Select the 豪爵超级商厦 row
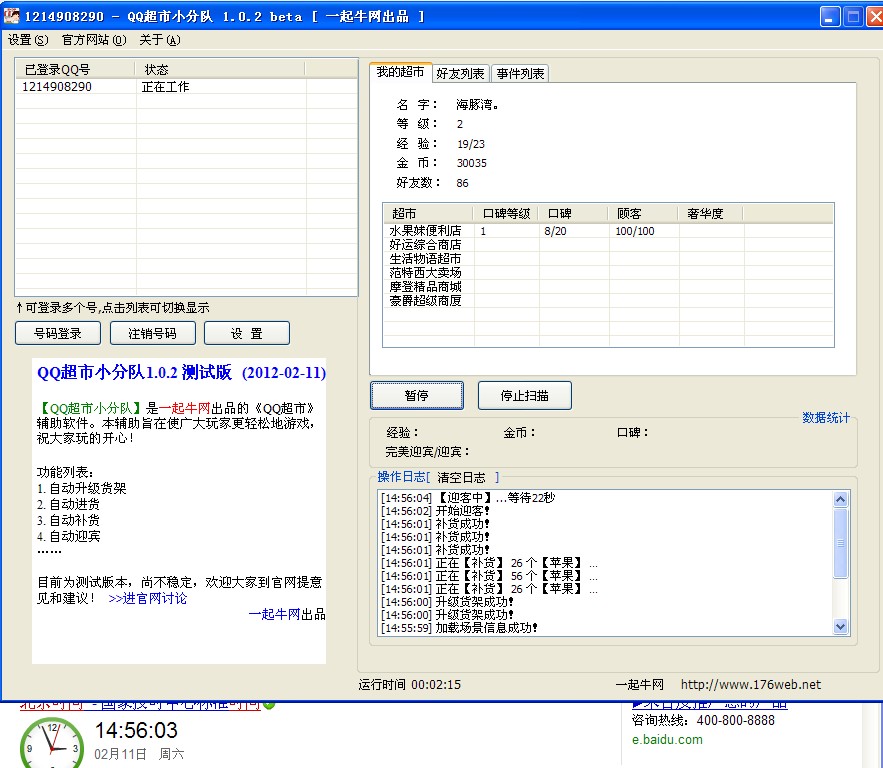883x768 pixels. click(x=608, y=301)
